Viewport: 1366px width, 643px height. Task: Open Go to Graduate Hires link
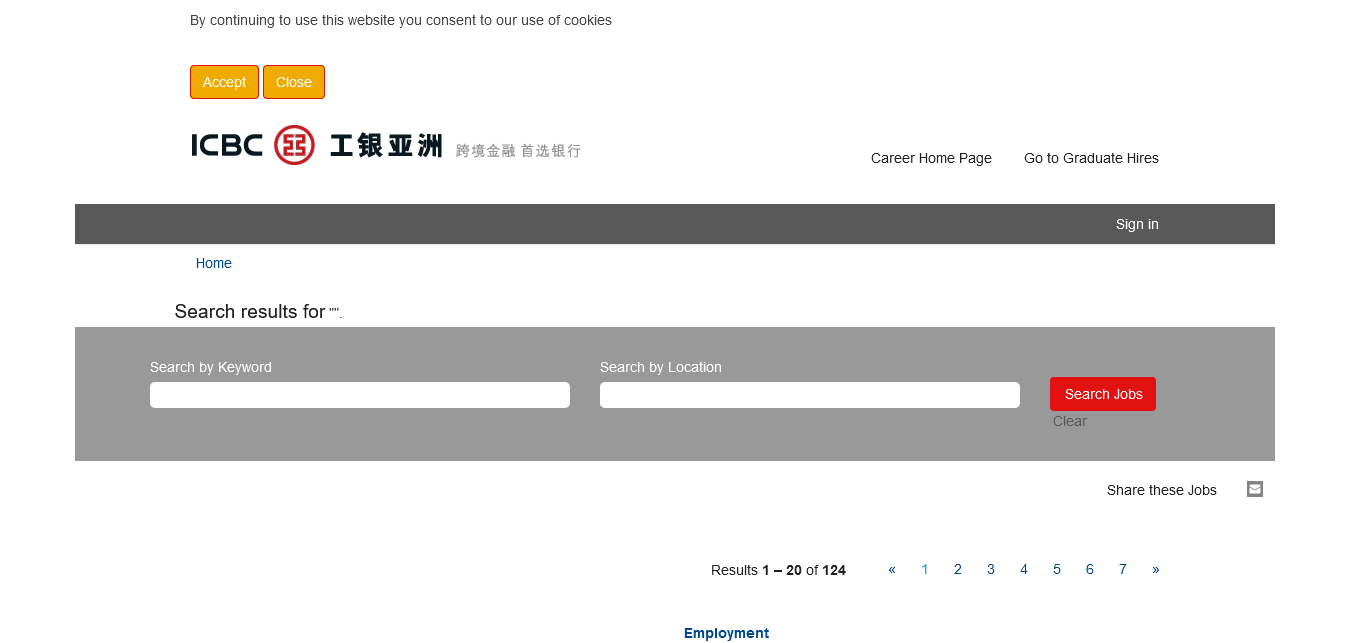pos(1091,158)
